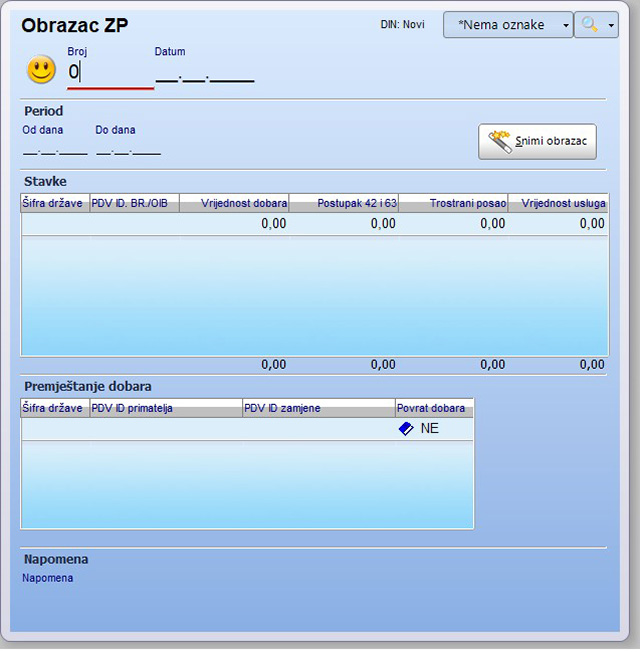Screen dimensions: 640x652
Task: Click the Trostrani posao column header
Action: tap(453, 203)
